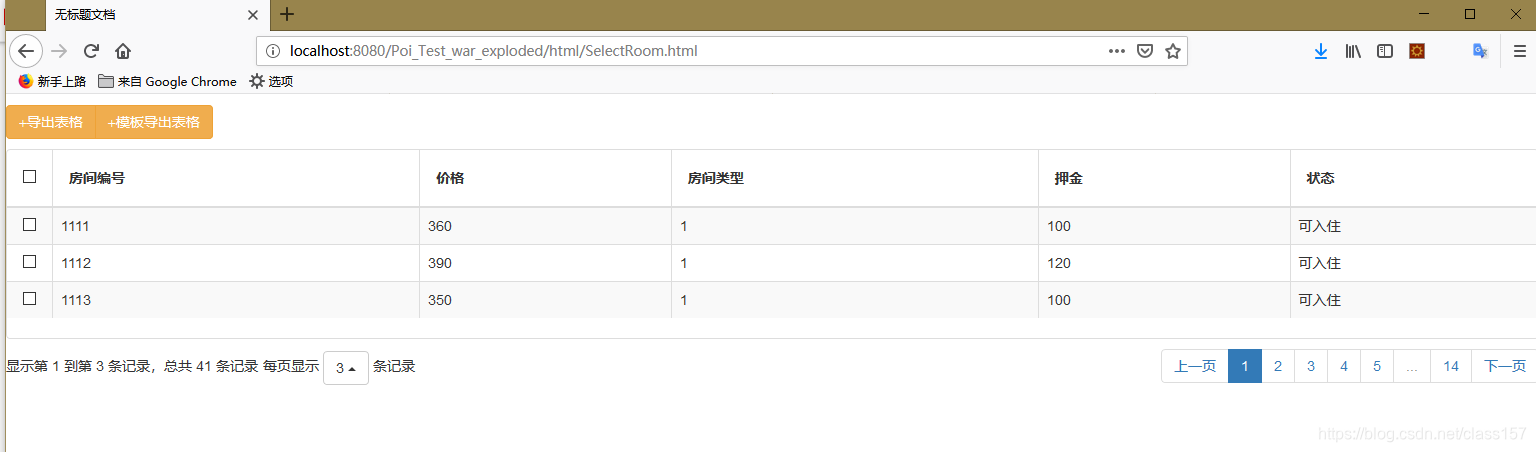This screenshot has height=452, width=1536.
Task: Check the checkbox for room 1111
Action: click(29, 225)
